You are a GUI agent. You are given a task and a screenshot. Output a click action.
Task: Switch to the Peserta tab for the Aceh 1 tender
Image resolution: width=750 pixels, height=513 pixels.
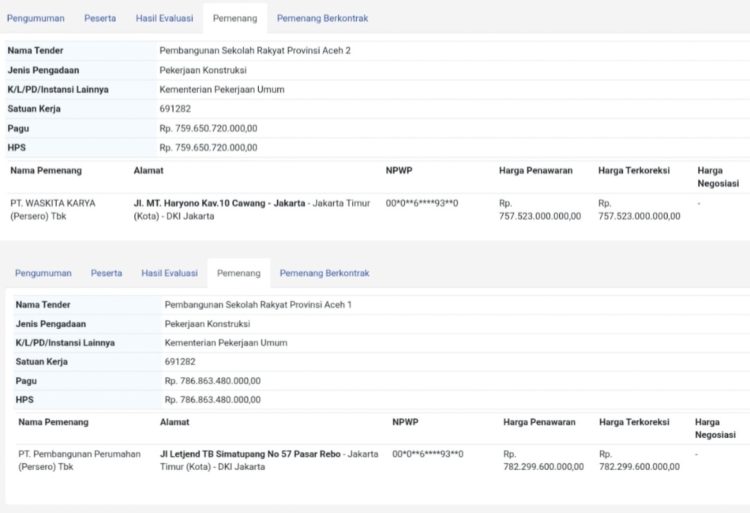[x=106, y=273]
